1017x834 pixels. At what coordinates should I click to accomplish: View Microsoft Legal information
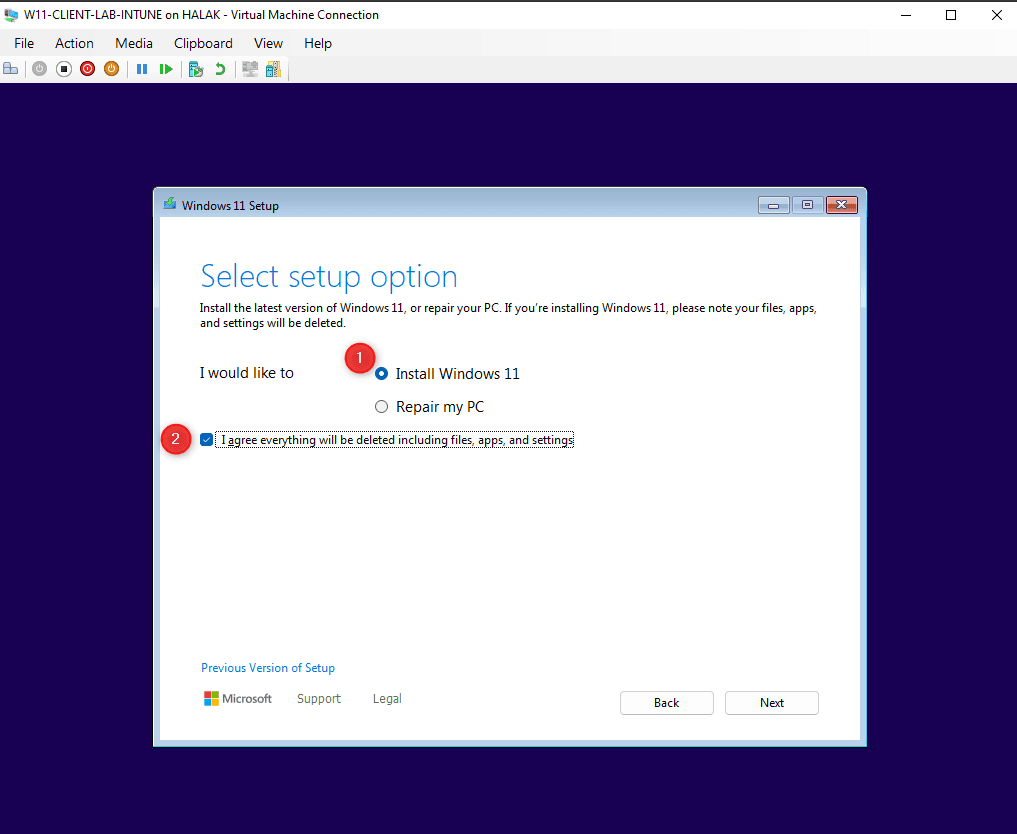point(386,698)
